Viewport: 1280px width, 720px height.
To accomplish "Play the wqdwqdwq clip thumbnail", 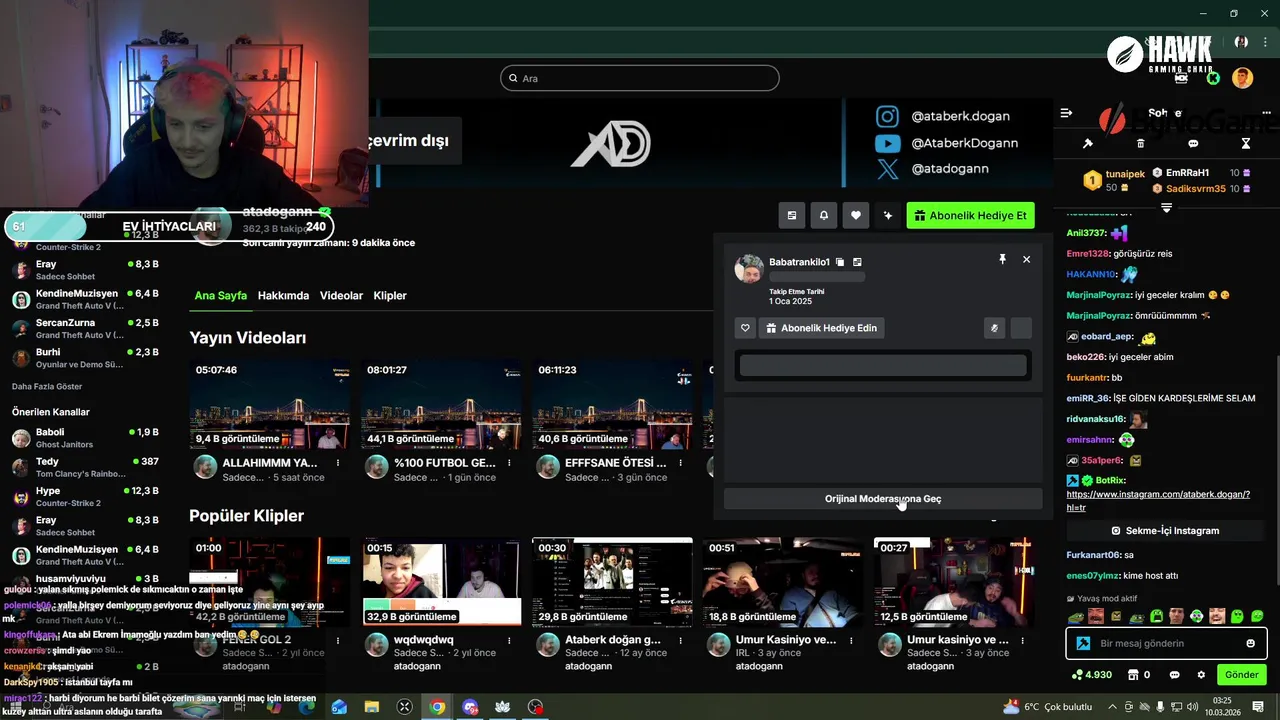I will pos(441,582).
